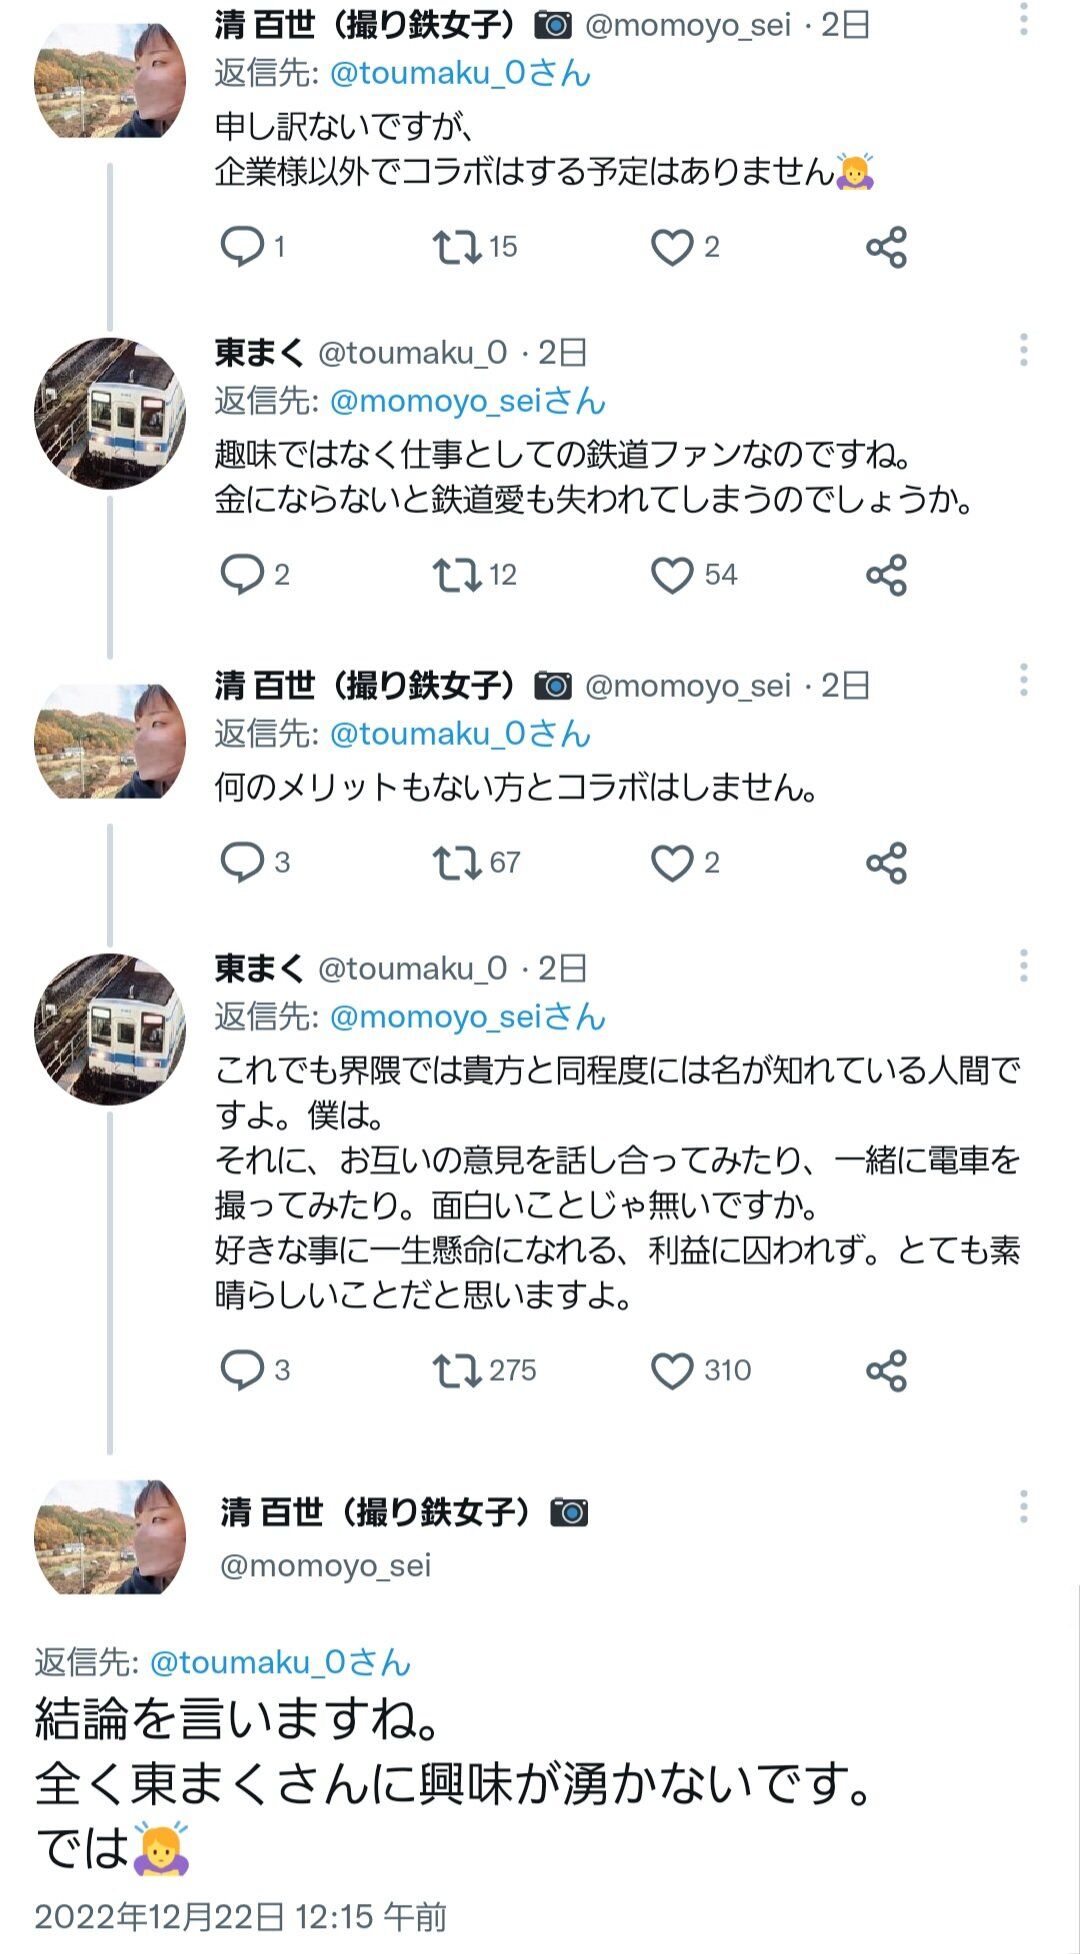Open 清 百世 profile picture on main tweet
1080x1954 pixels.
(110, 1537)
